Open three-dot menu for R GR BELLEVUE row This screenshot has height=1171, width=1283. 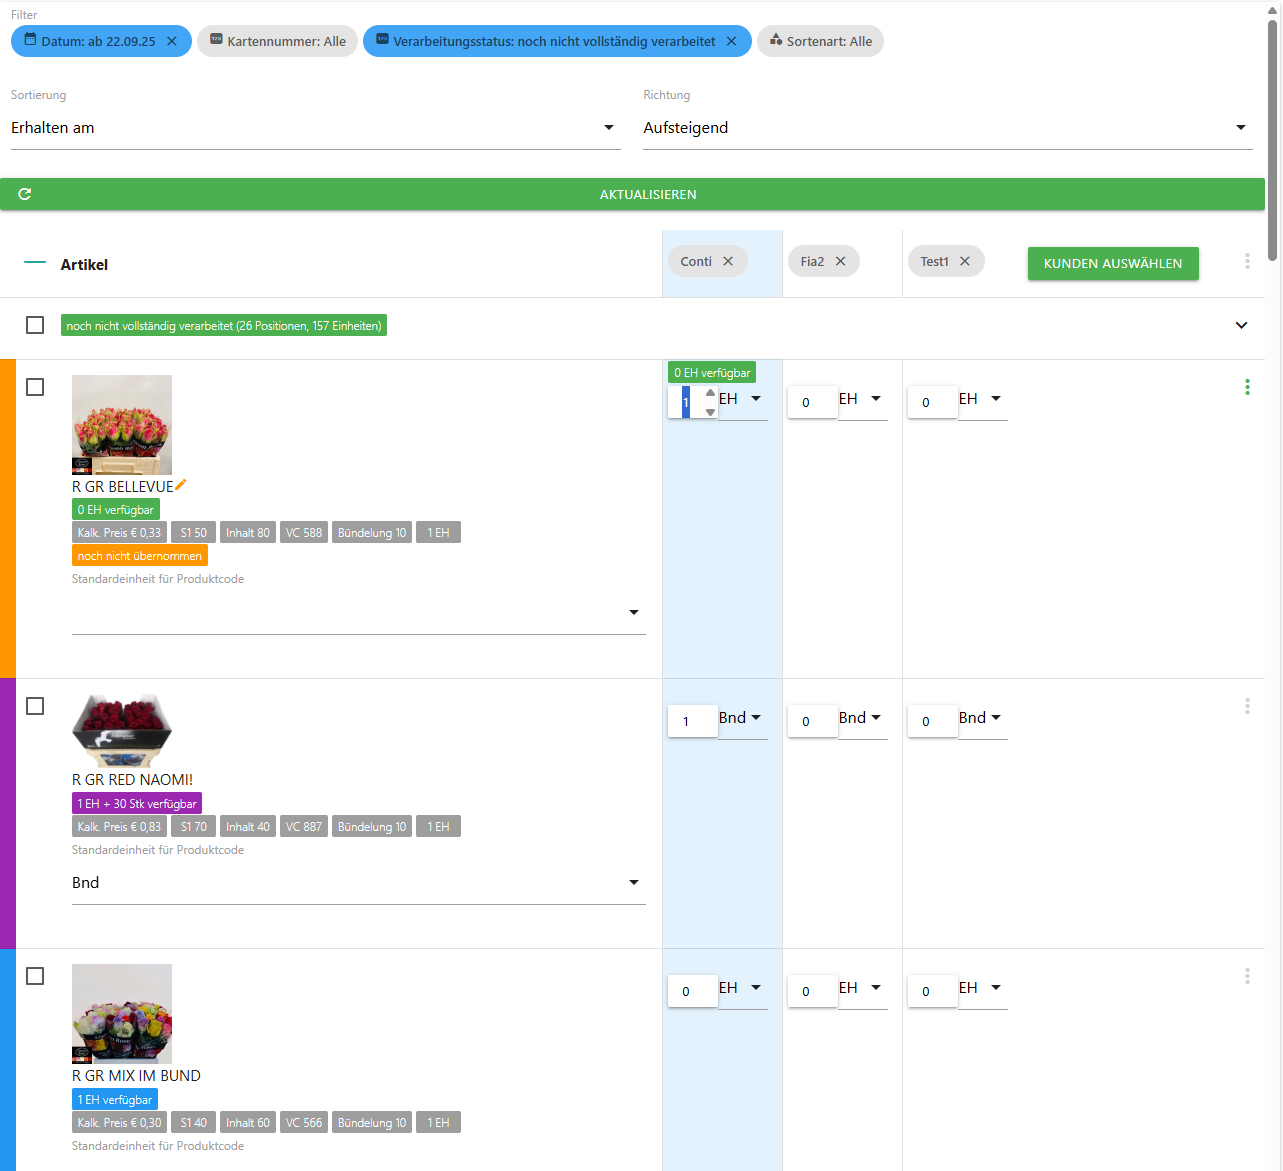[x=1247, y=387]
